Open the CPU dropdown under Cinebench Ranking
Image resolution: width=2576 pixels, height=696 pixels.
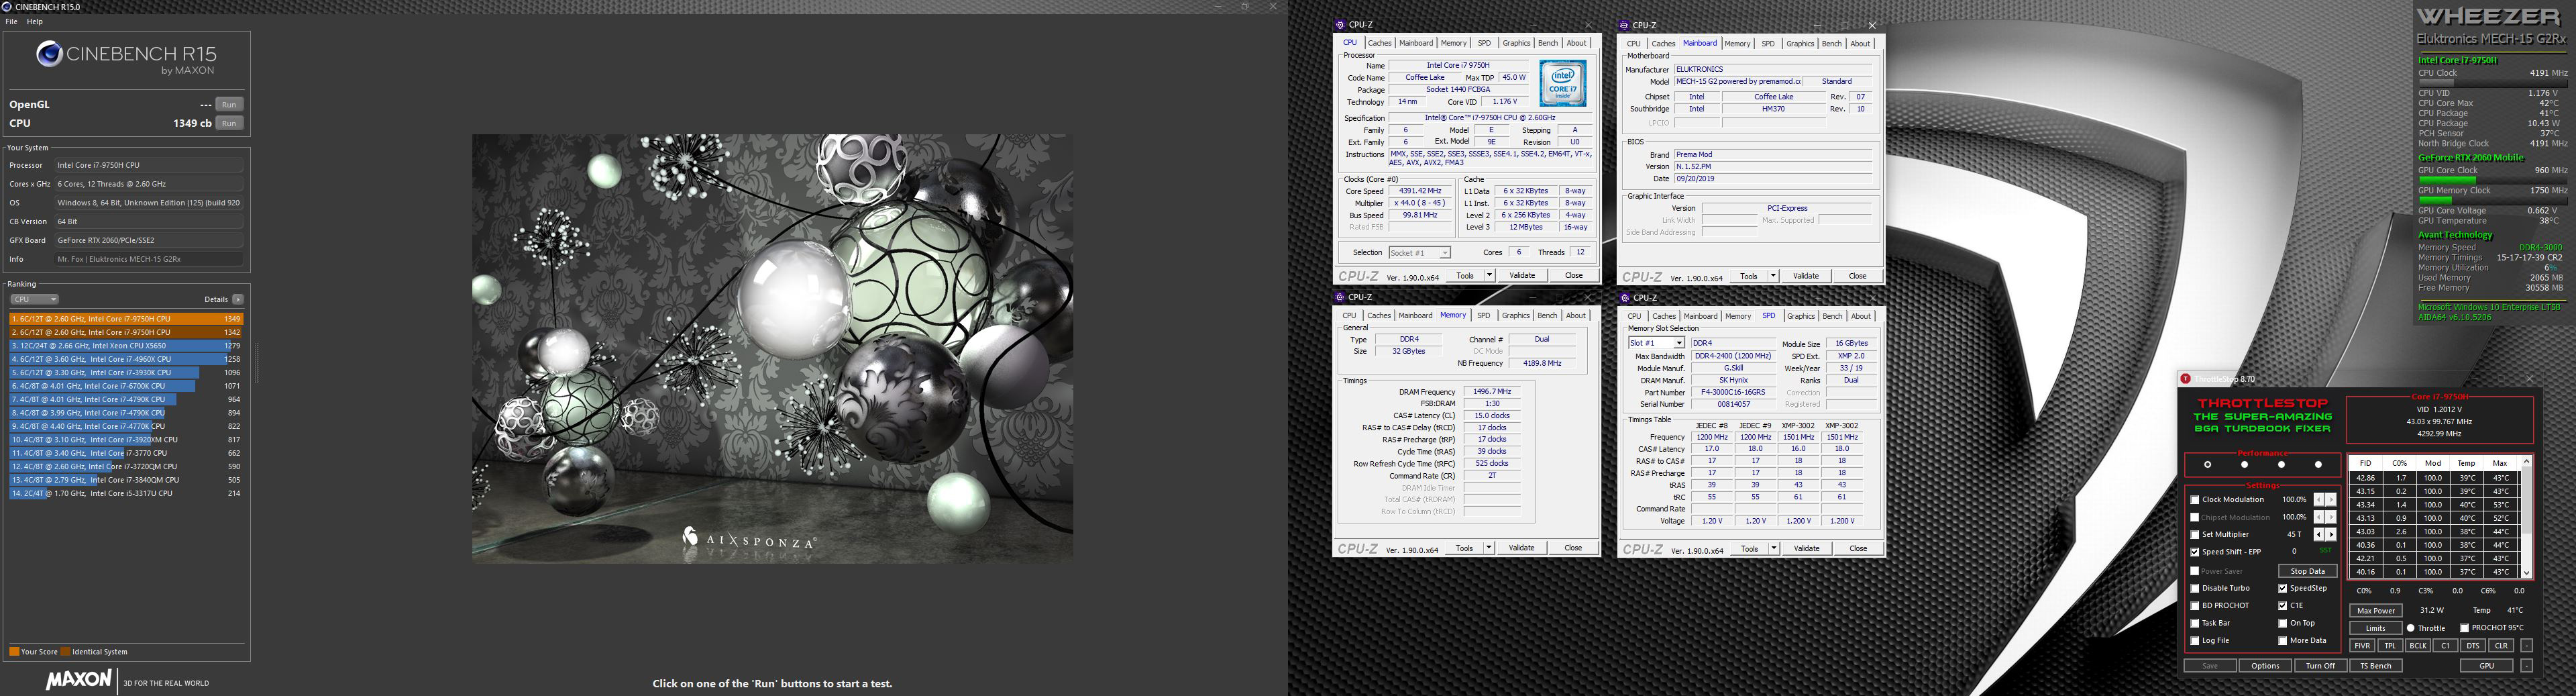(34, 299)
